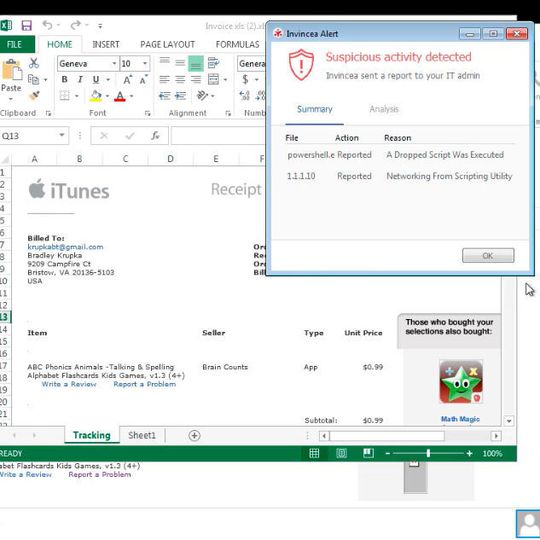This screenshot has width=540, height=540.
Task: Switch to the HOME ribbon tab
Action: pyautogui.click(x=60, y=44)
